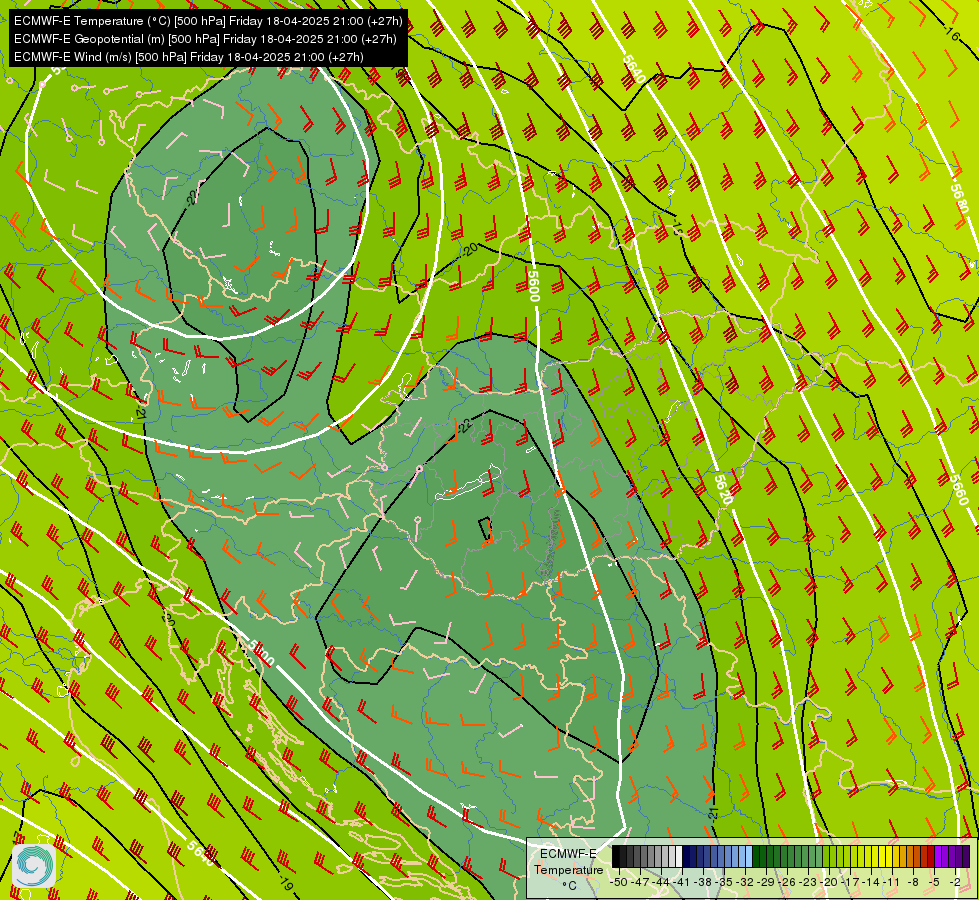Image resolution: width=979 pixels, height=900 pixels.
Task: Click the 5680 geopotential contour label
Action: click(x=960, y=198)
